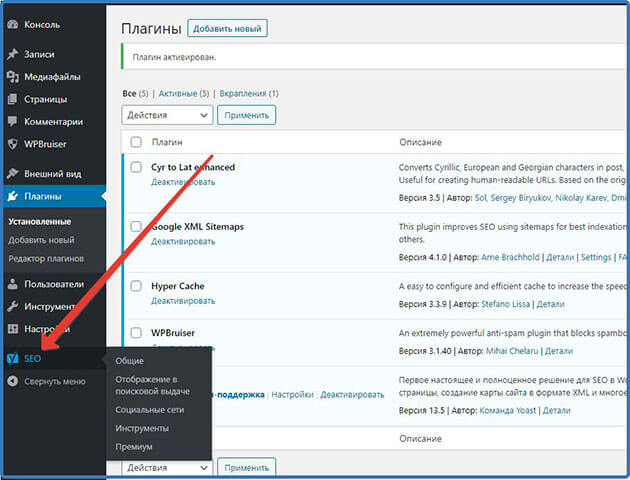630x480 pixels.
Task: Select Инструменты in the SEO submenu
Action: [142, 428]
